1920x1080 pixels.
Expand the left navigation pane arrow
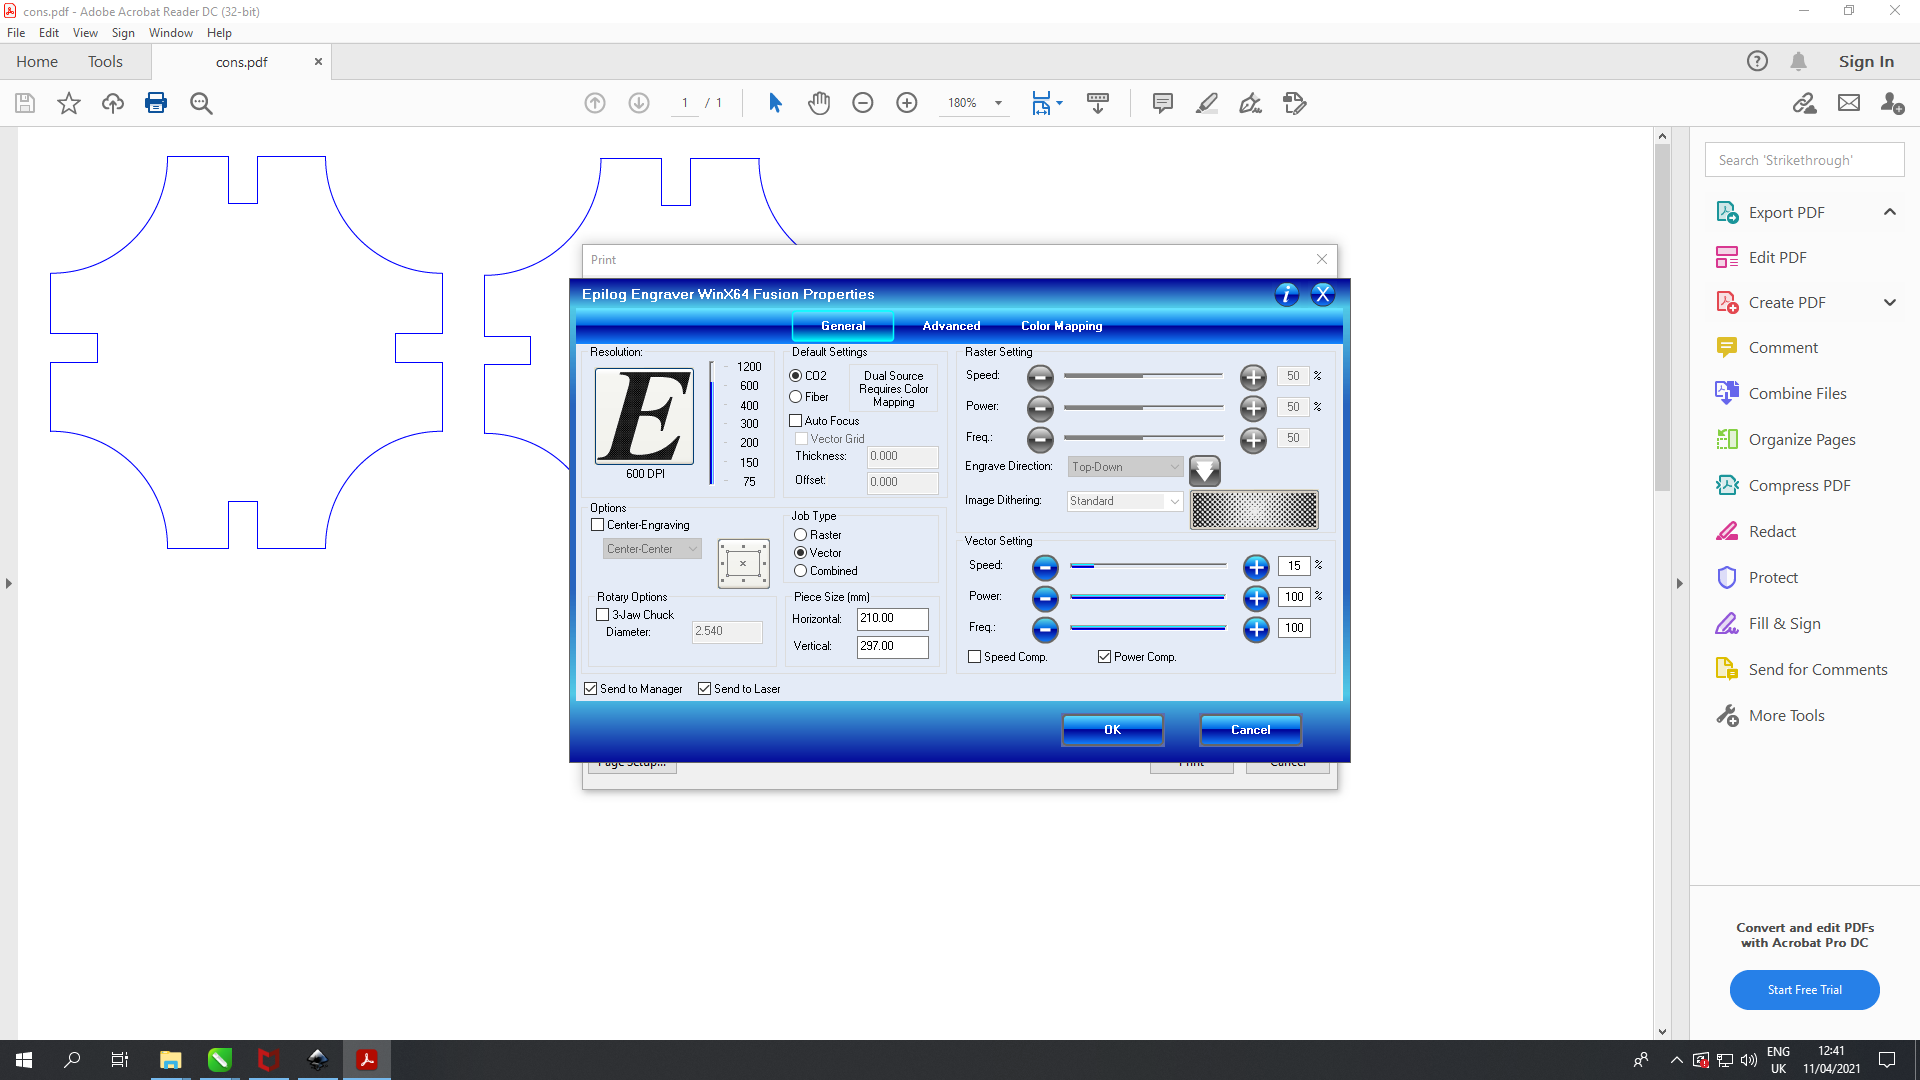(x=9, y=583)
